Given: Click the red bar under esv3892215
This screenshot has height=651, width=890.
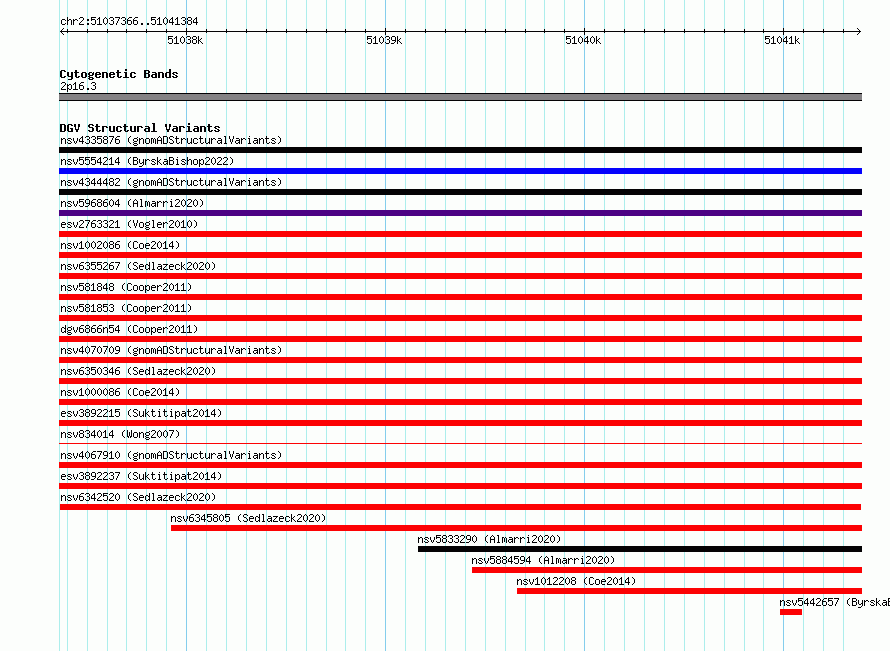Looking at the screenshot, I should tap(460, 423).
